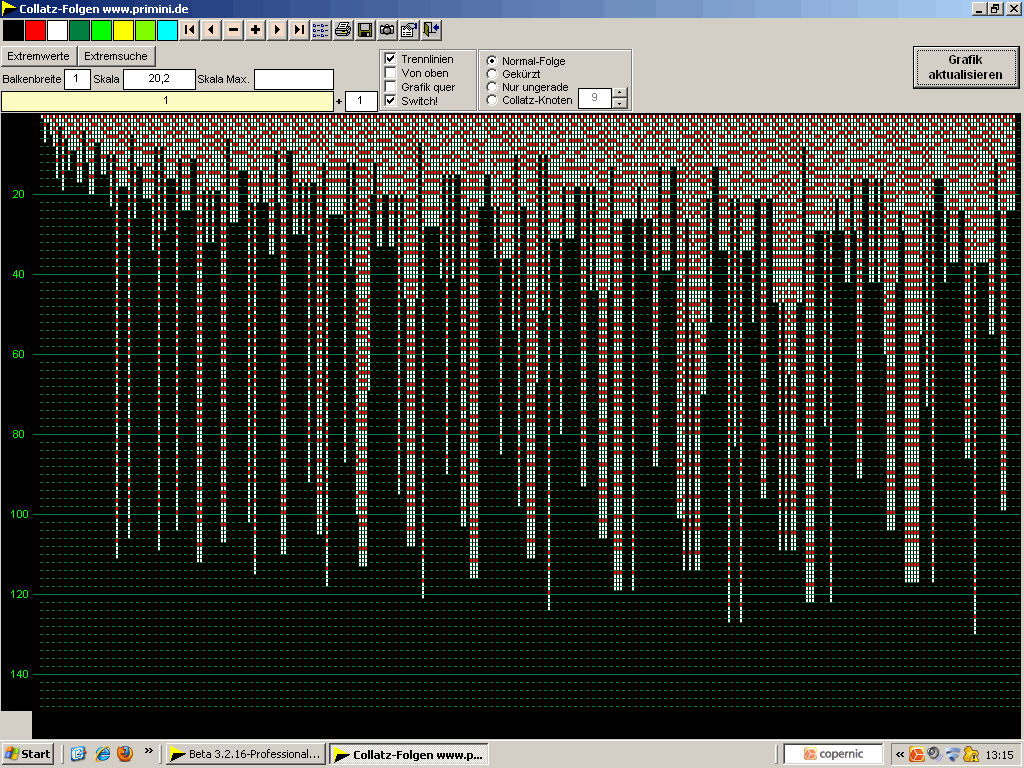1024x768 pixels.
Task: Click Grafik aktualisieren button
Action: point(965,67)
